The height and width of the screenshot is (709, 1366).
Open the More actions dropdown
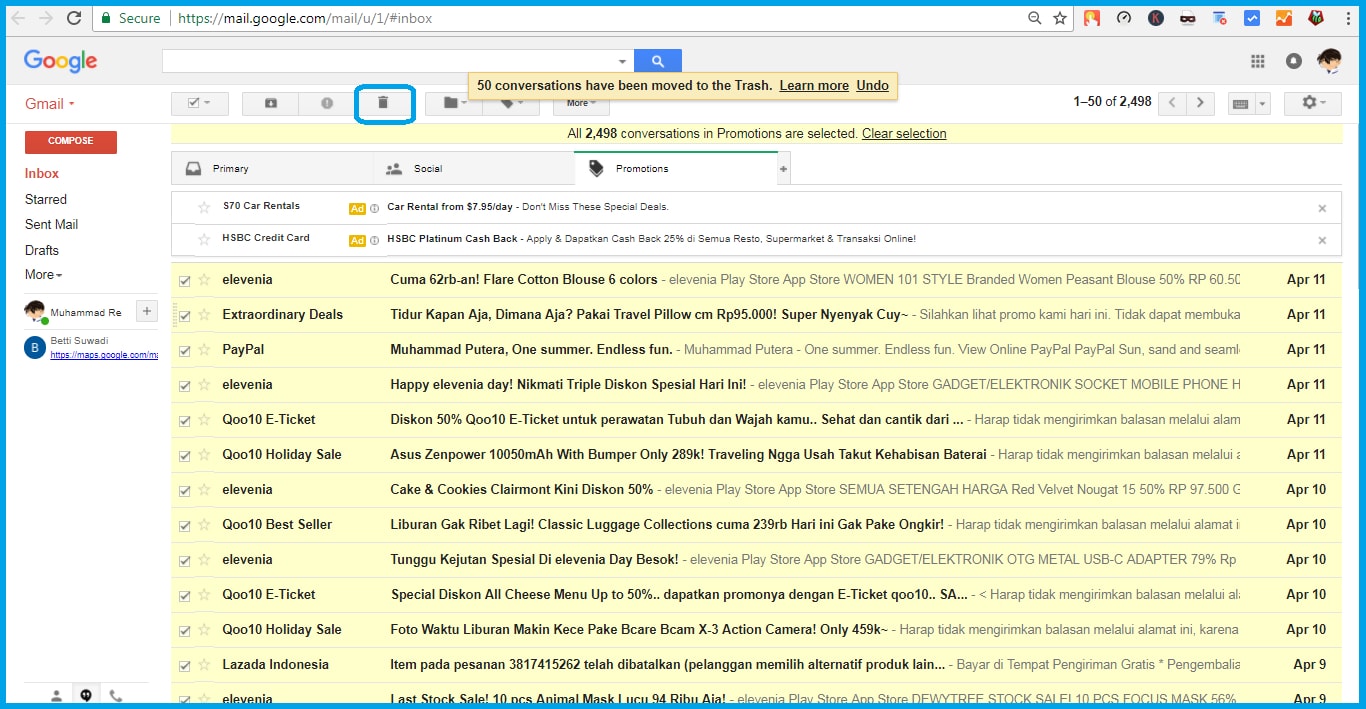(x=581, y=103)
